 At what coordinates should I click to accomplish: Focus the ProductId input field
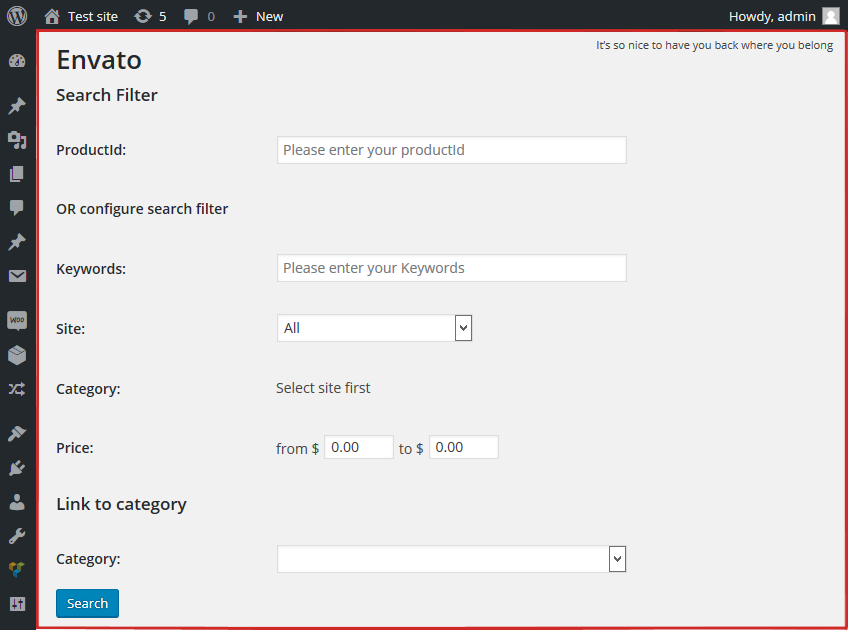pyautogui.click(x=452, y=150)
